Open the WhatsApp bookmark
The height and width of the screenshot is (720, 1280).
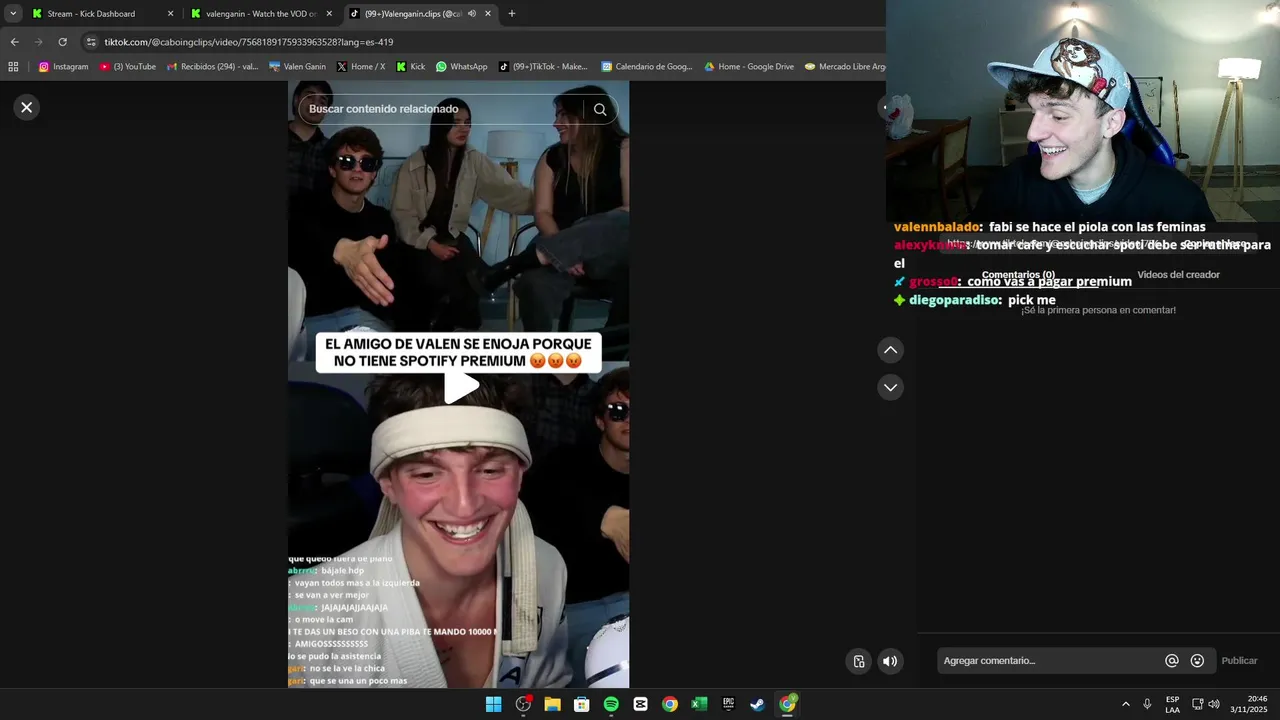pyautogui.click(x=461, y=67)
